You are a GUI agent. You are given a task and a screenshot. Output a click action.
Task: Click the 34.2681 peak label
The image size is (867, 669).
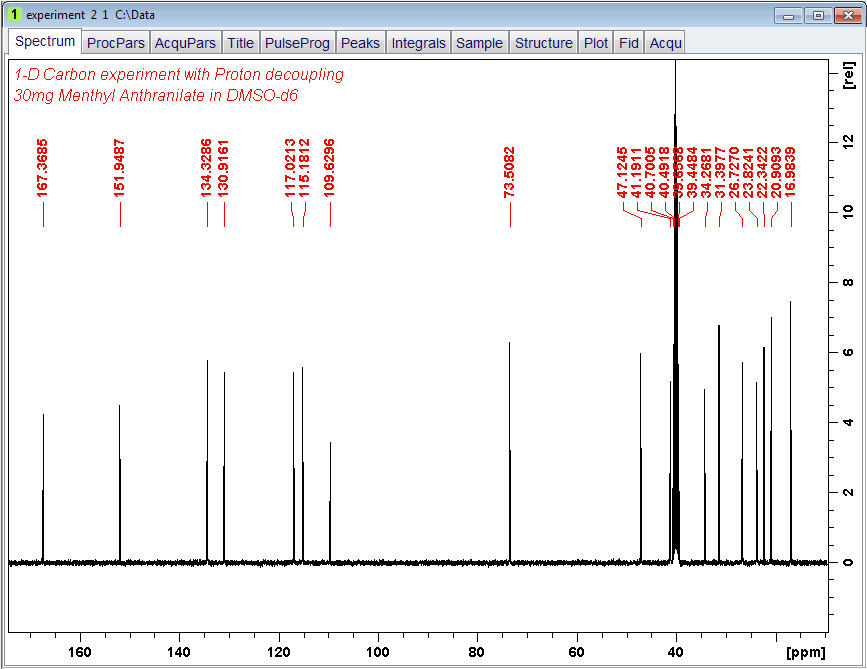click(706, 172)
